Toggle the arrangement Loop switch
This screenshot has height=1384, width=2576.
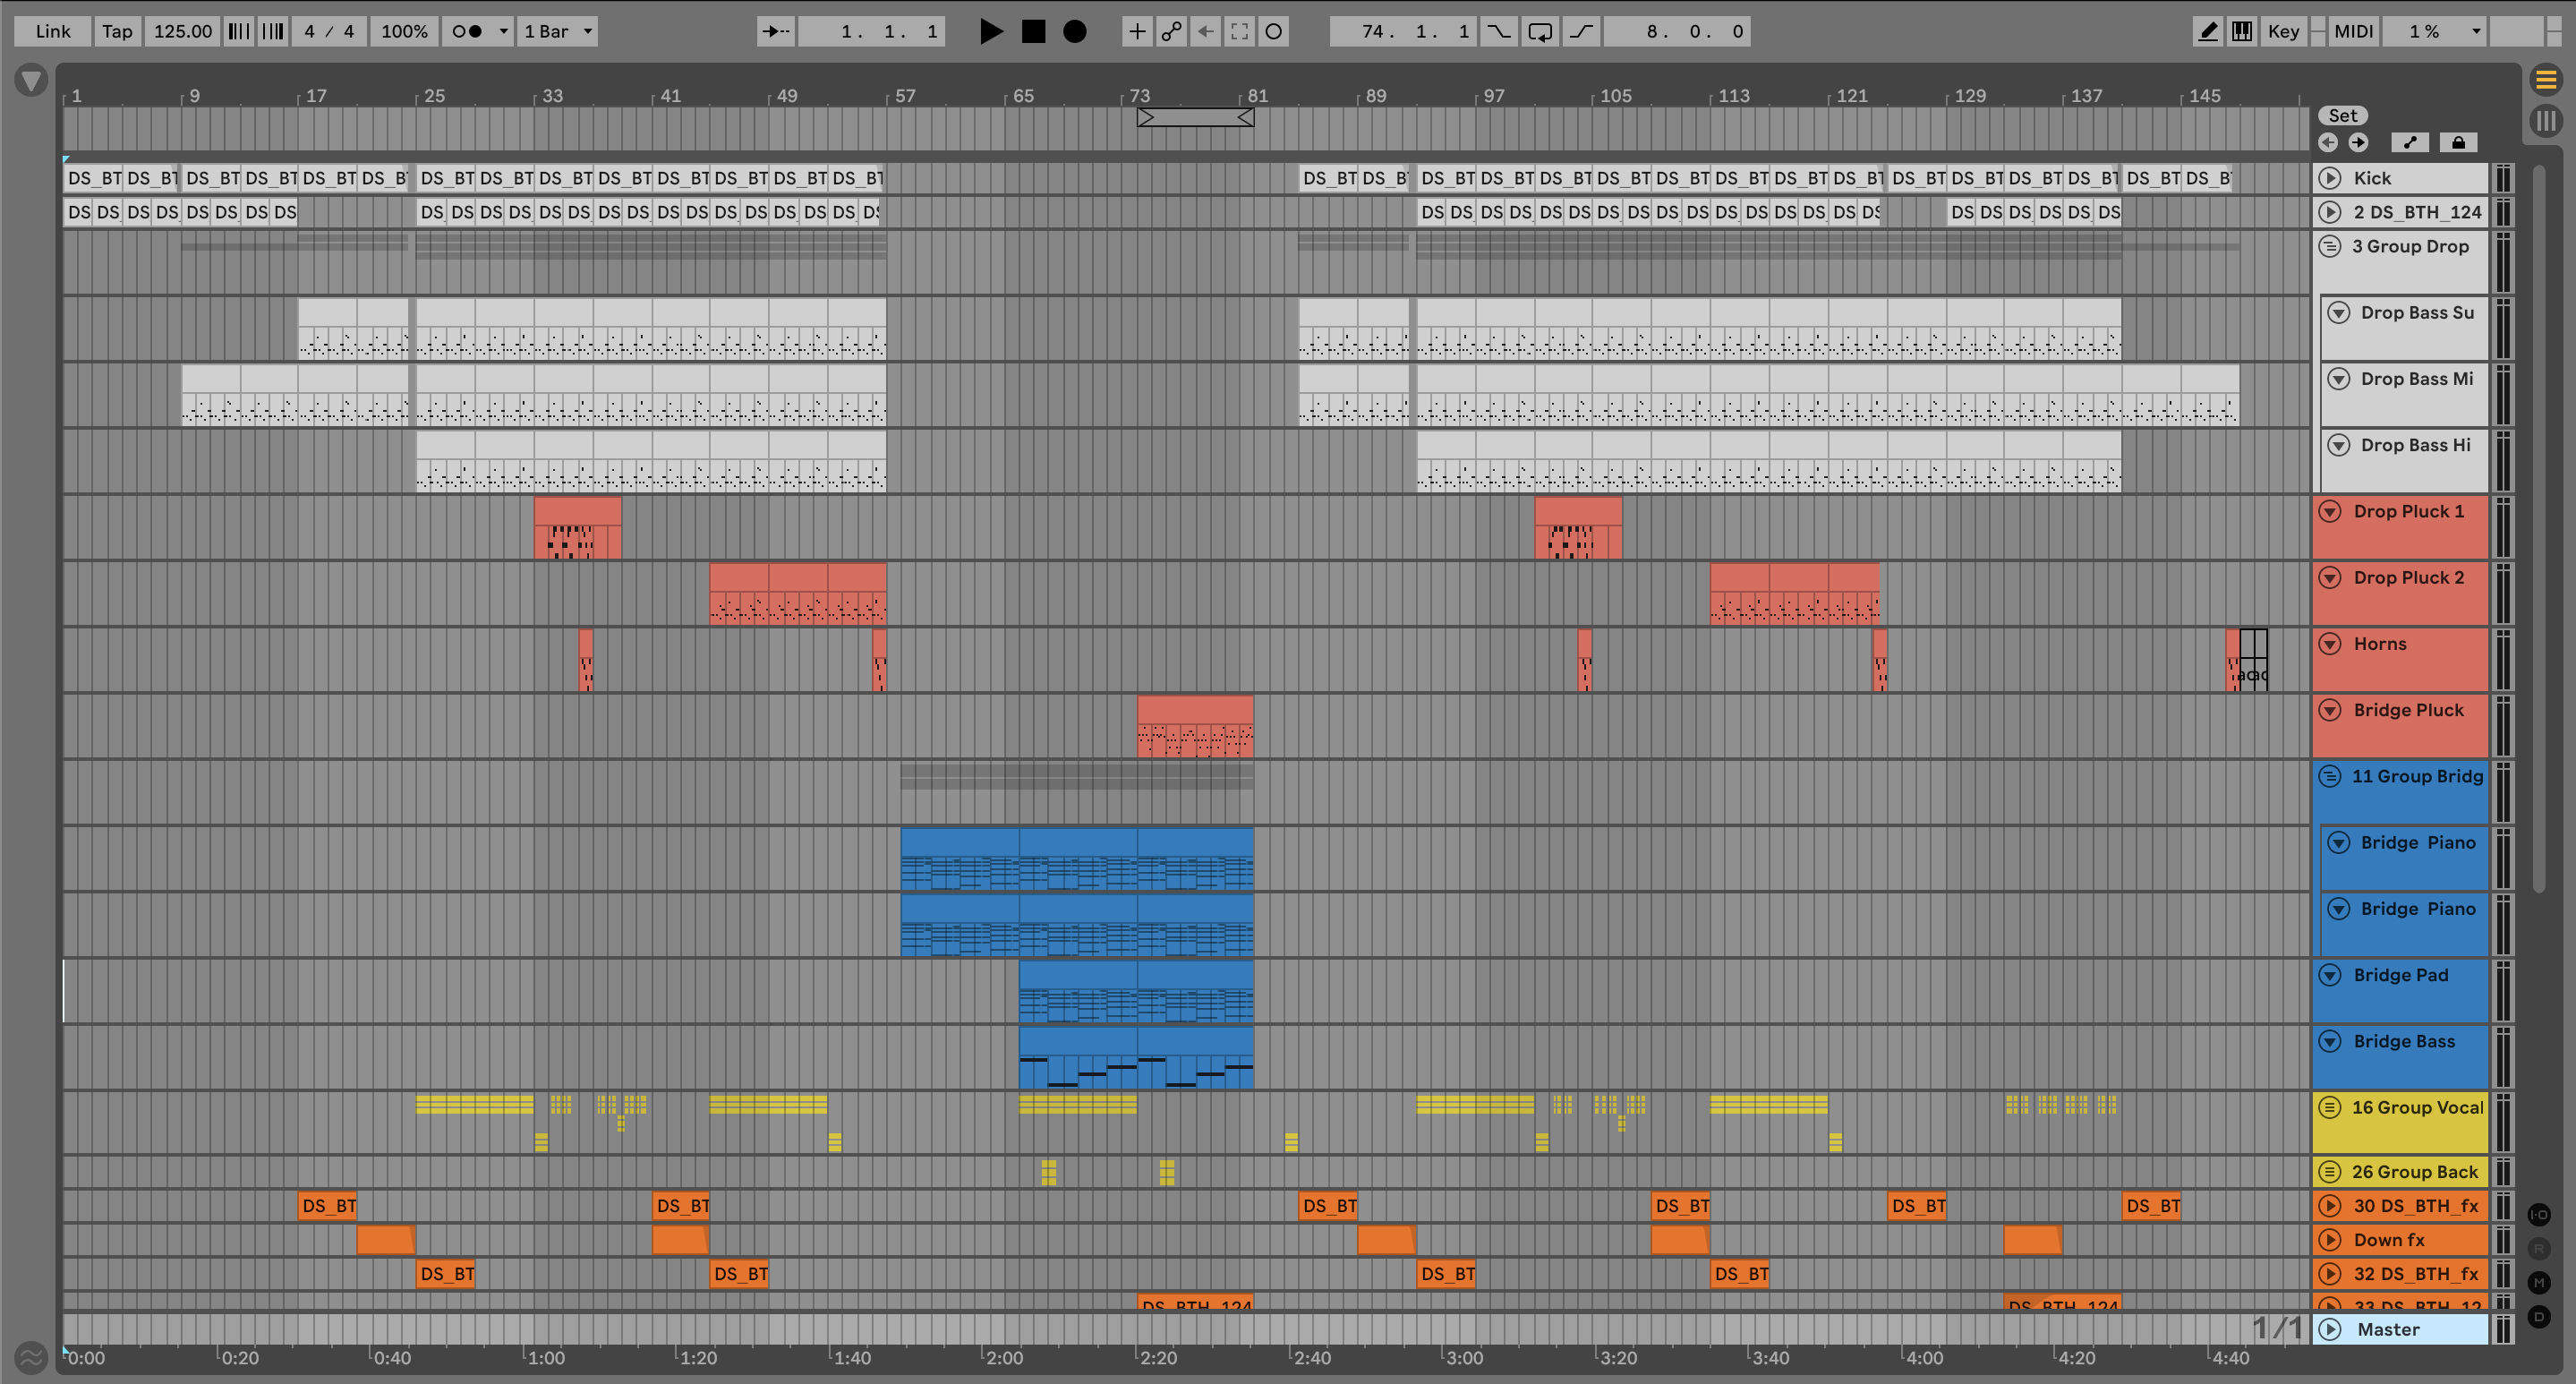click(x=1540, y=31)
